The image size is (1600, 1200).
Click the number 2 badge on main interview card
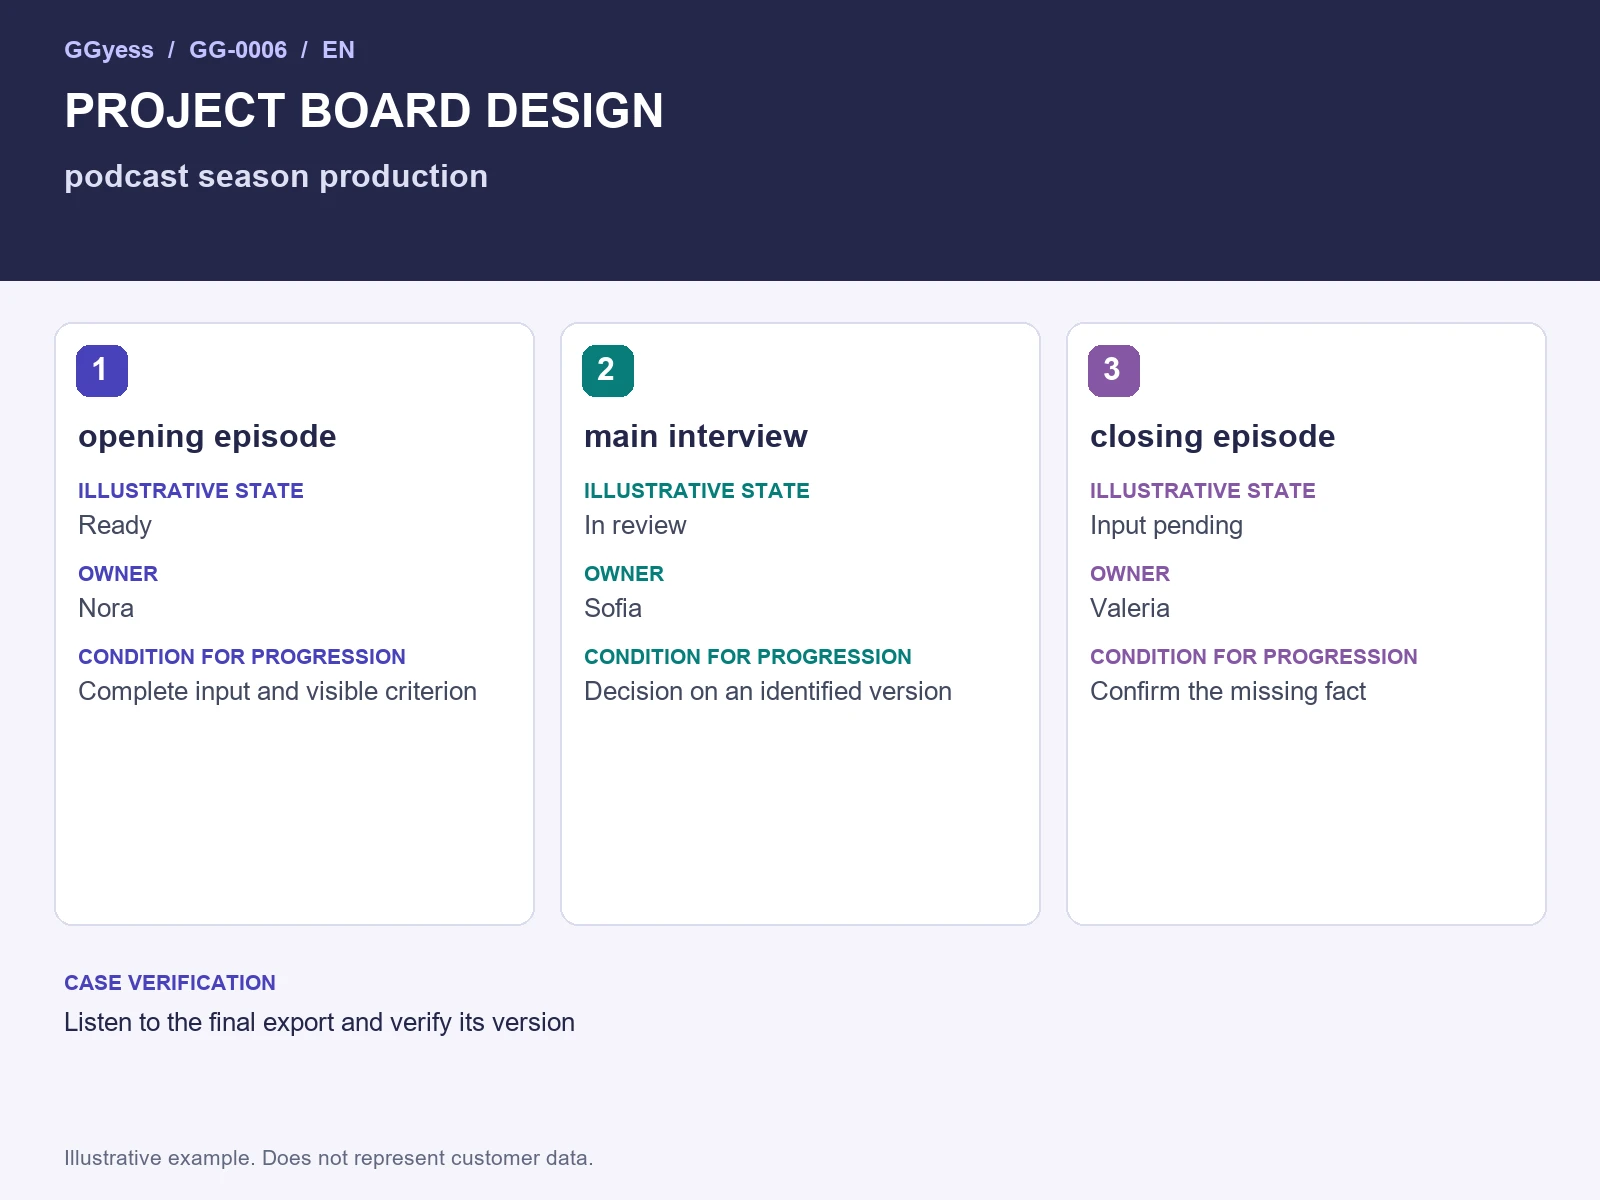pyautogui.click(x=608, y=370)
